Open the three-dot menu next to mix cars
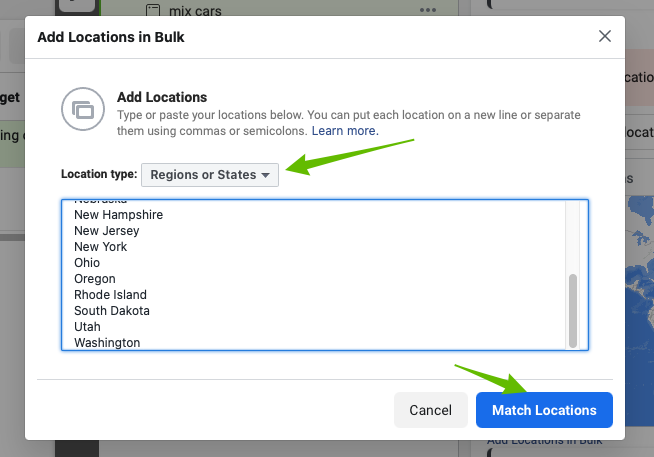The image size is (654, 457). click(x=428, y=10)
